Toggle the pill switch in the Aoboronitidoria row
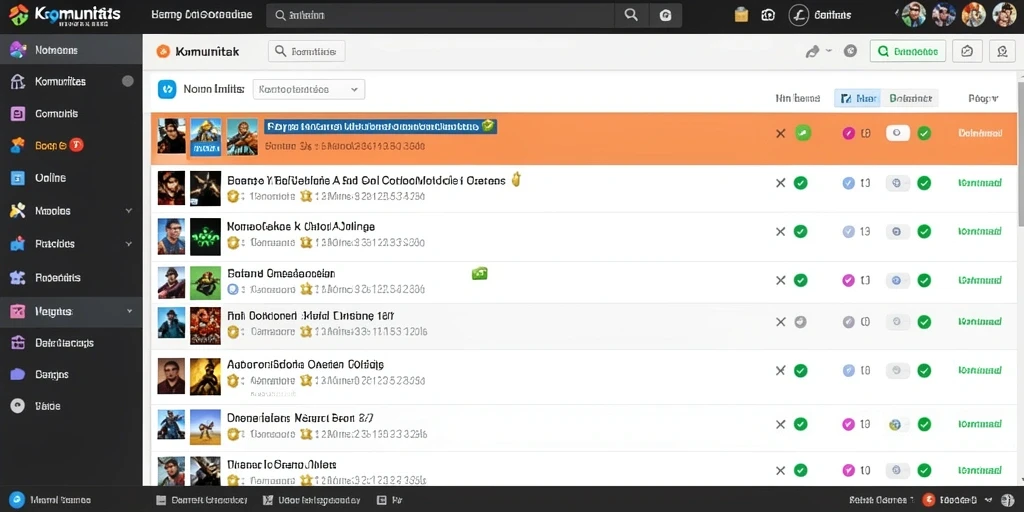This screenshot has width=1024, height=512. coord(898,370)
